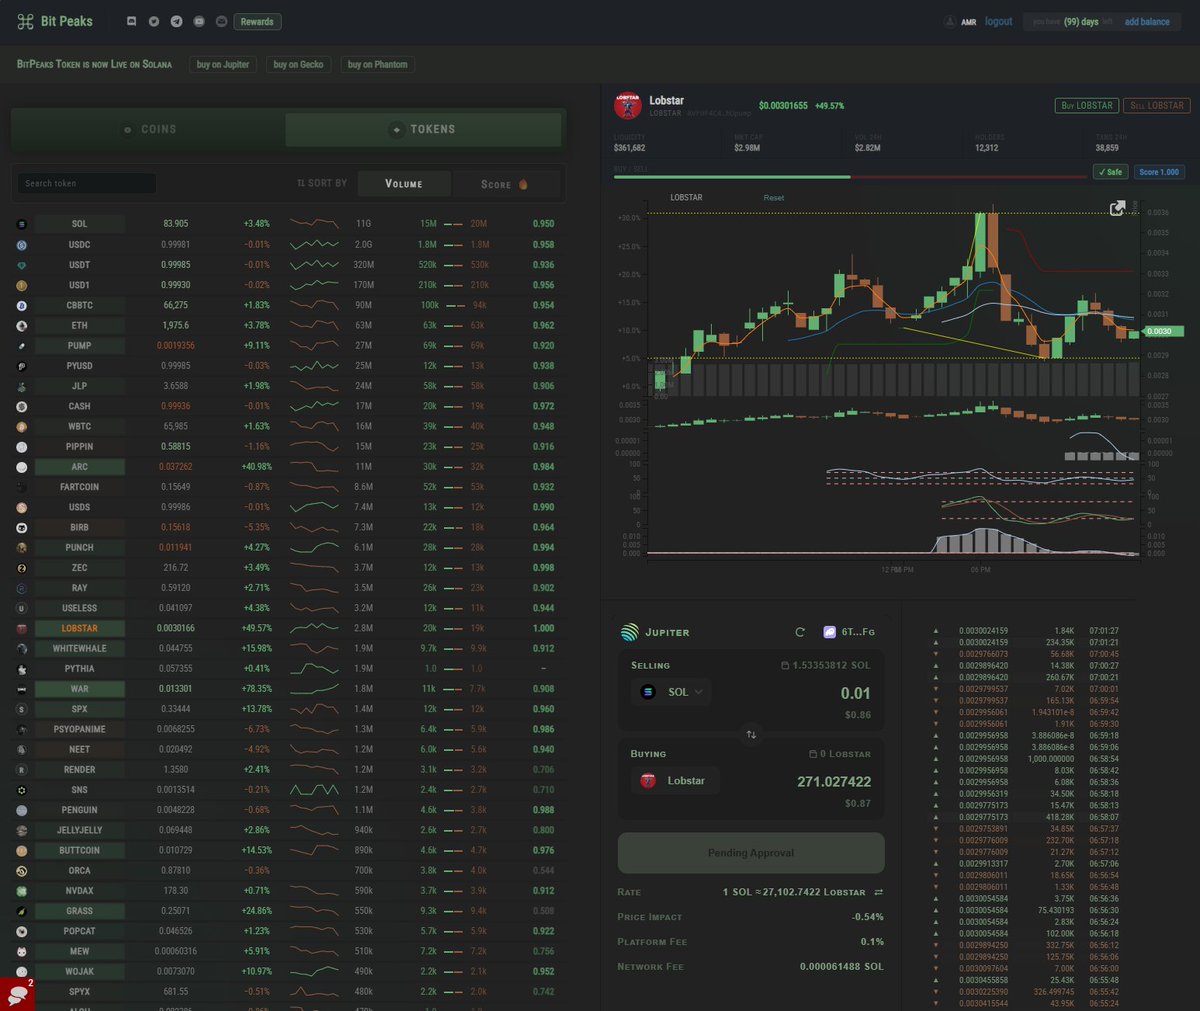Click the SOL wallet balance 1.53353812

825,665
